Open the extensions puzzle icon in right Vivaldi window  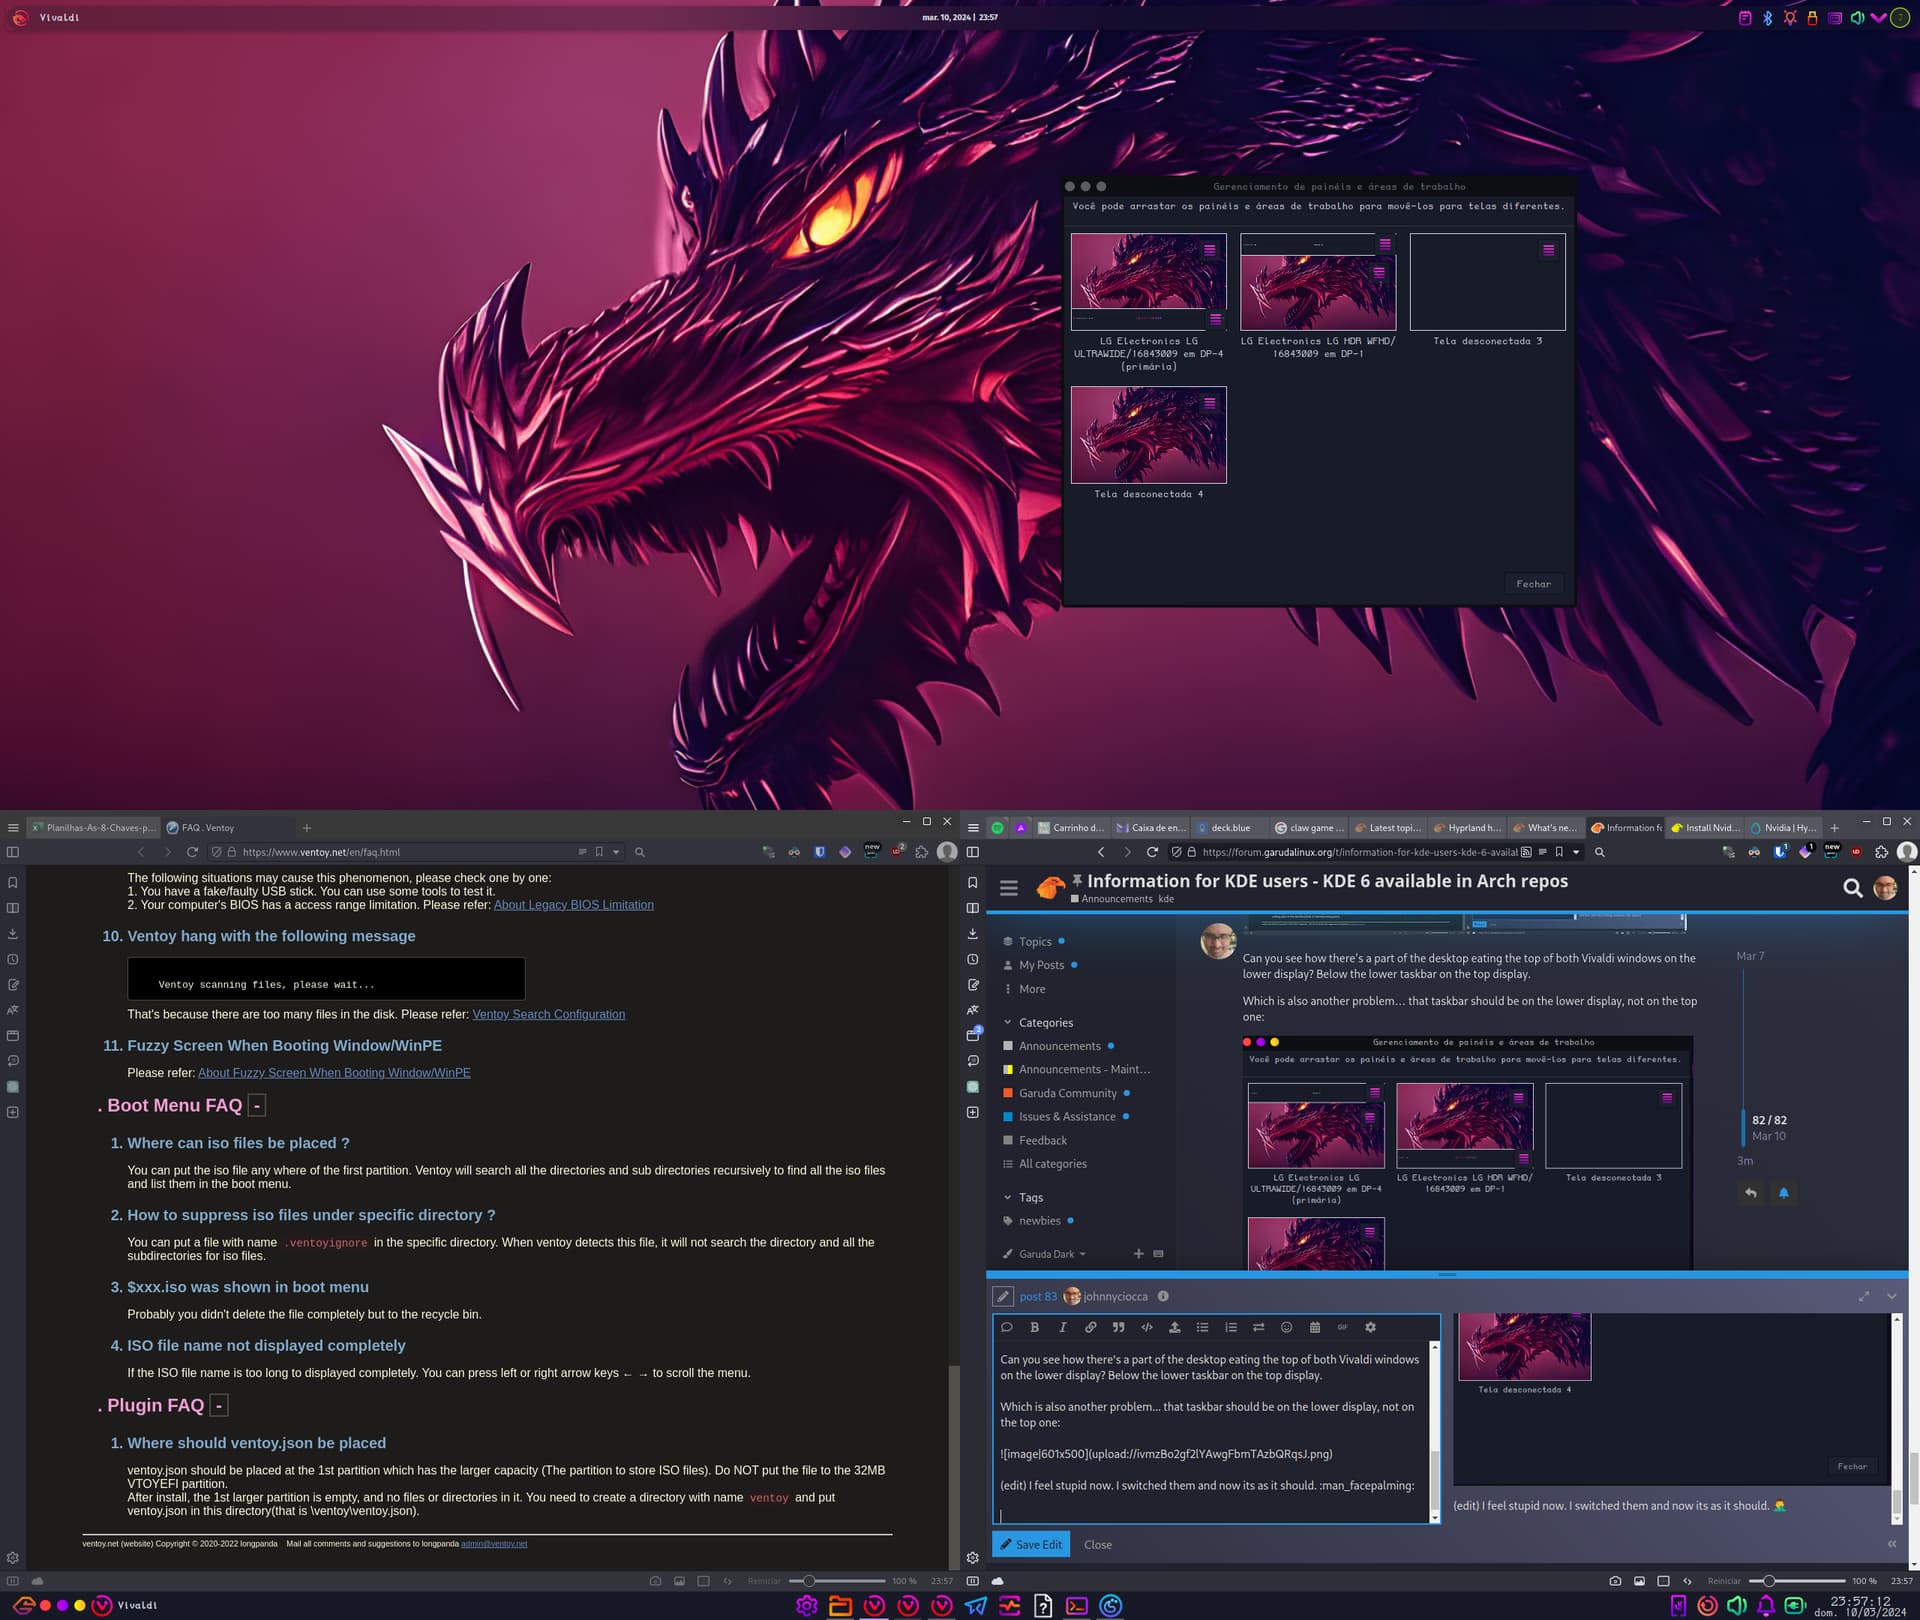[1881, 852]
